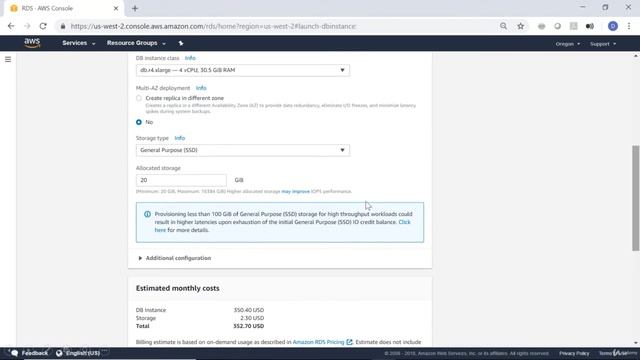Open the Feedback button
The image size is (640, 360).
(x=34, y=353)
